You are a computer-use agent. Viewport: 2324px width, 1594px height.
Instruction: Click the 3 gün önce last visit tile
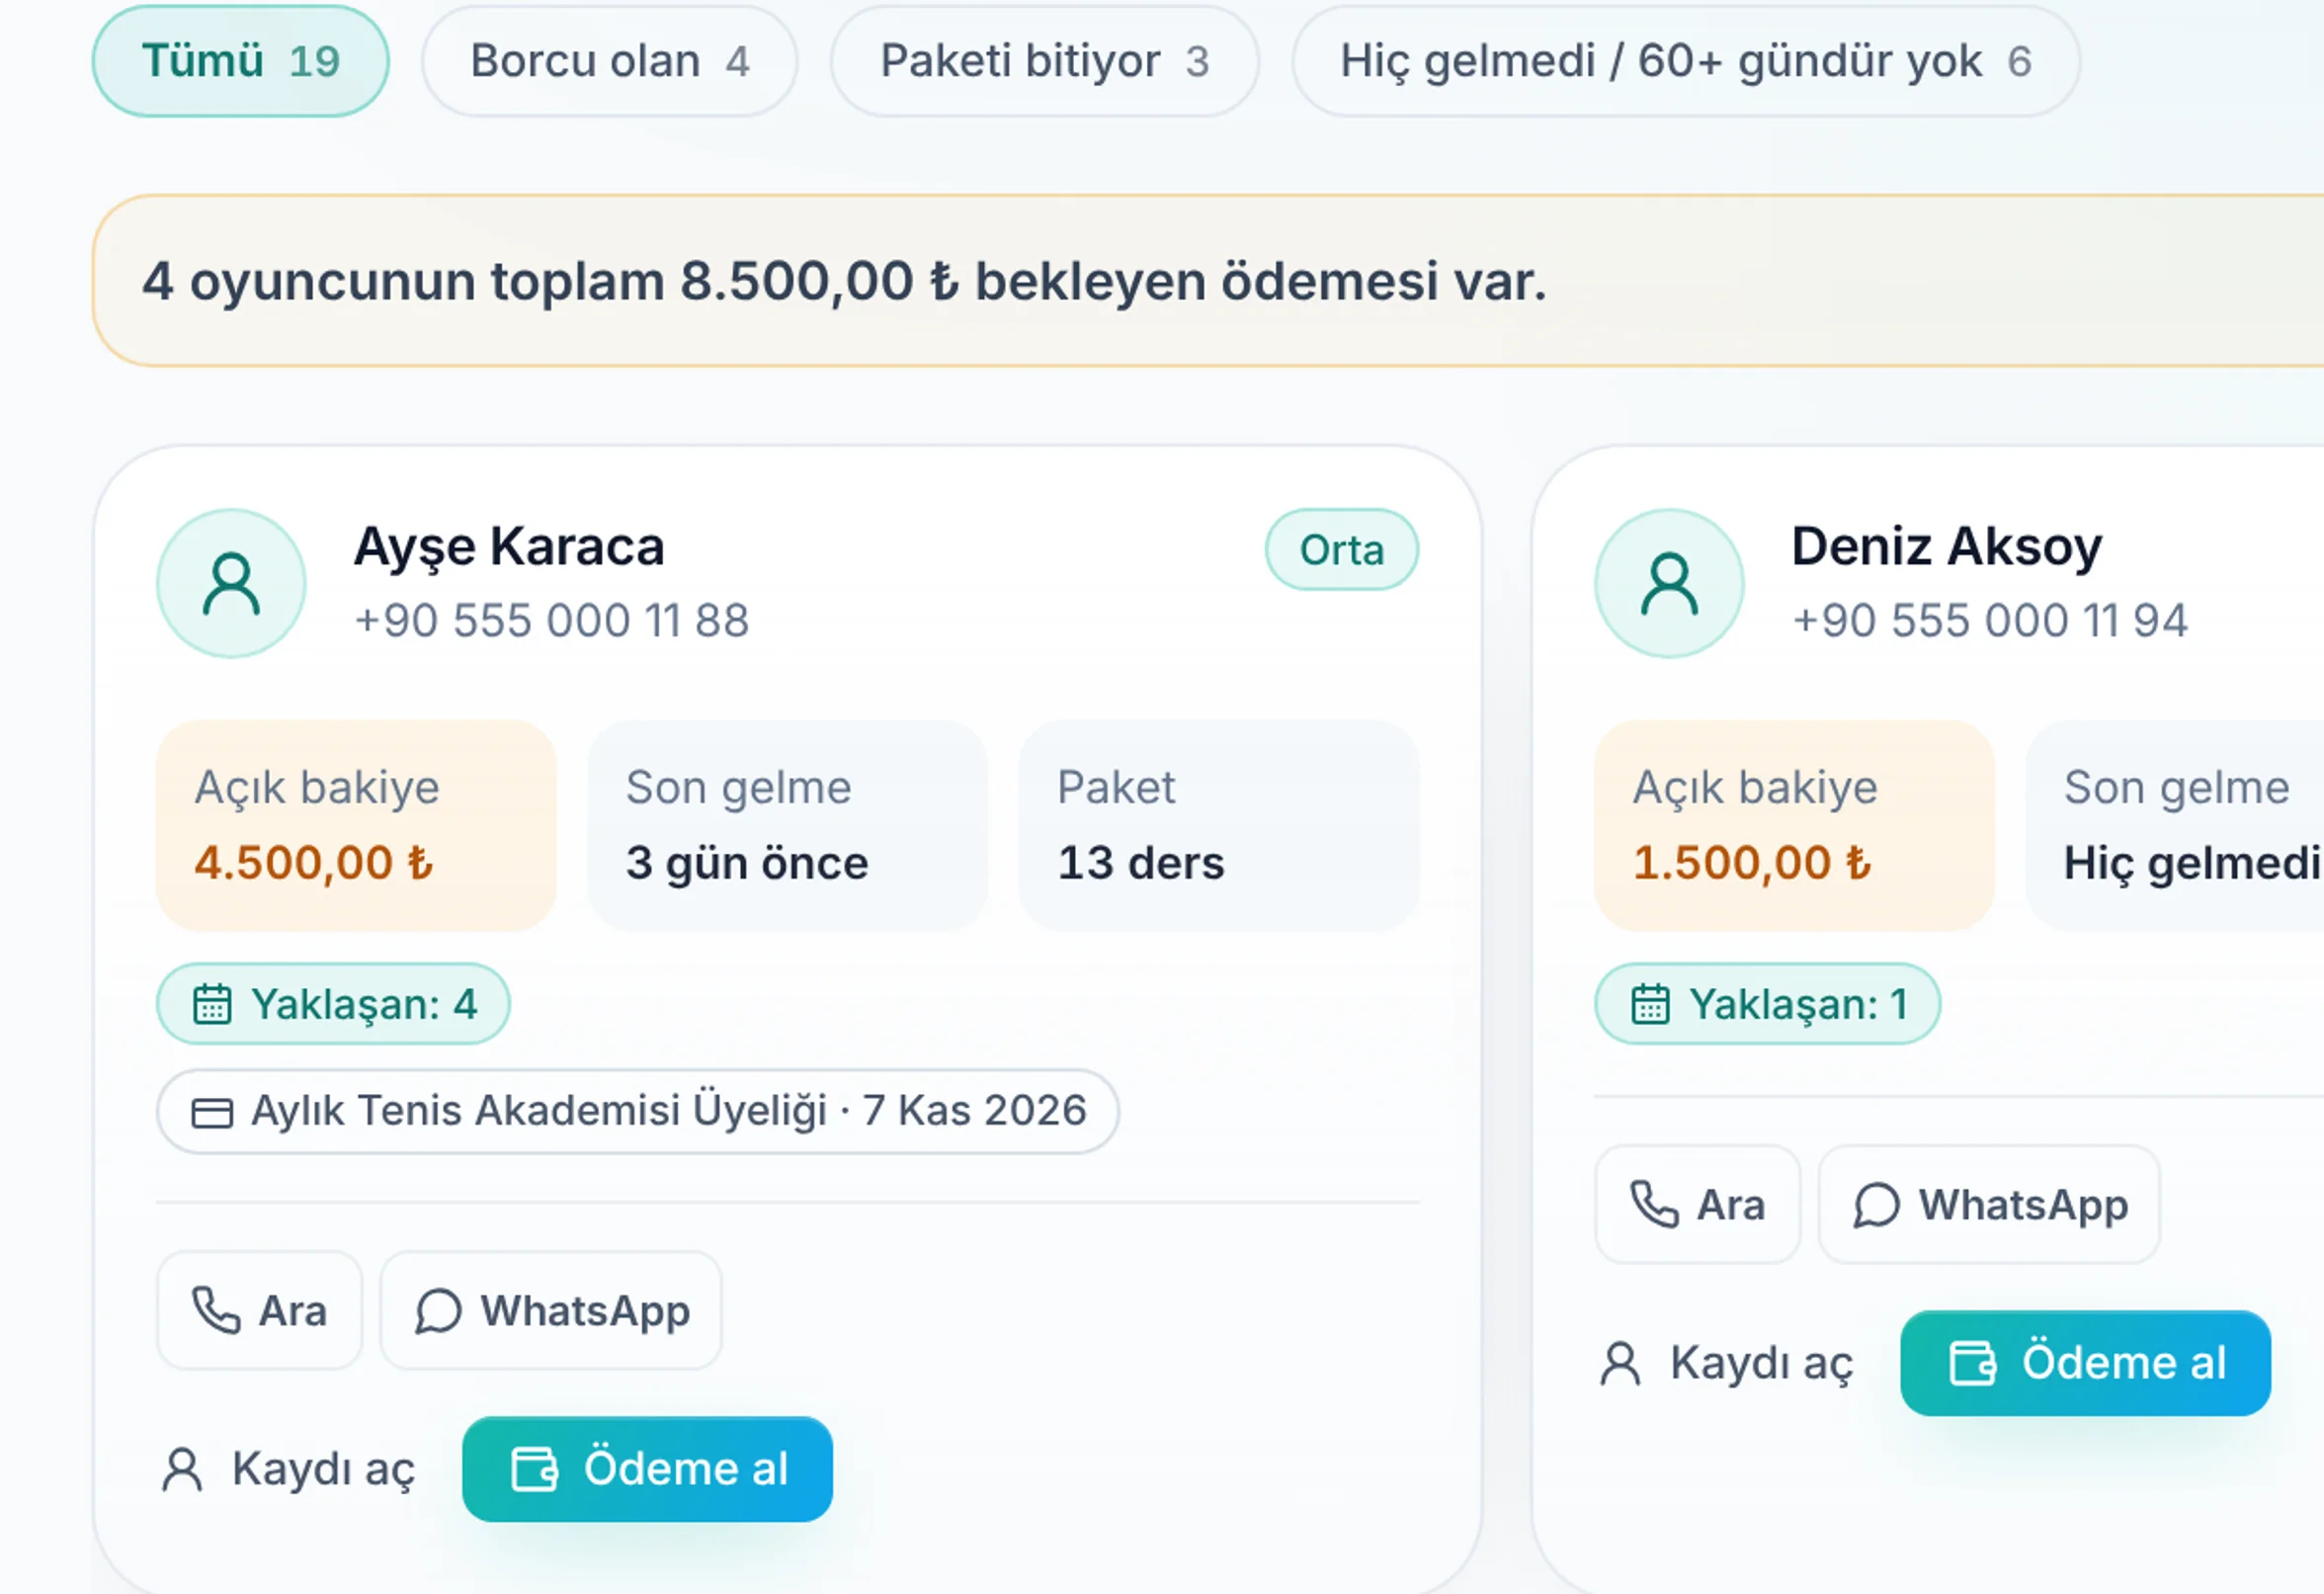click(787, 826)
